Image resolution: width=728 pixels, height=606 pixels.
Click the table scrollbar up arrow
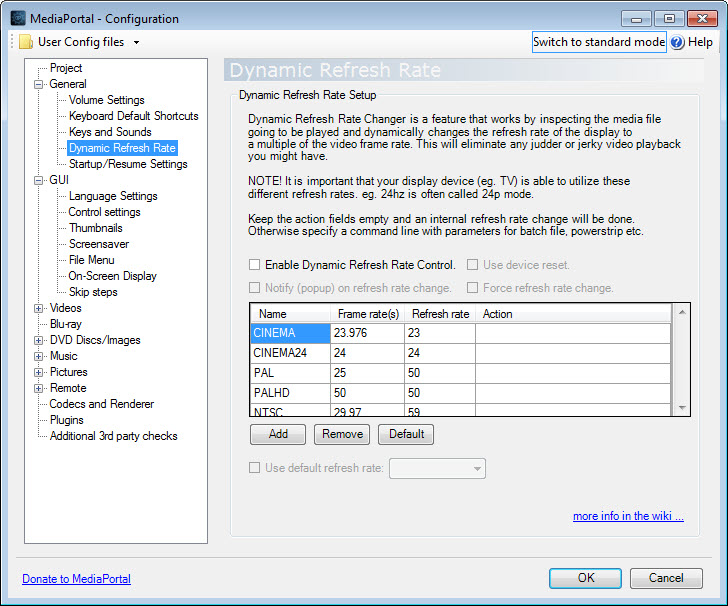[682, 312]
